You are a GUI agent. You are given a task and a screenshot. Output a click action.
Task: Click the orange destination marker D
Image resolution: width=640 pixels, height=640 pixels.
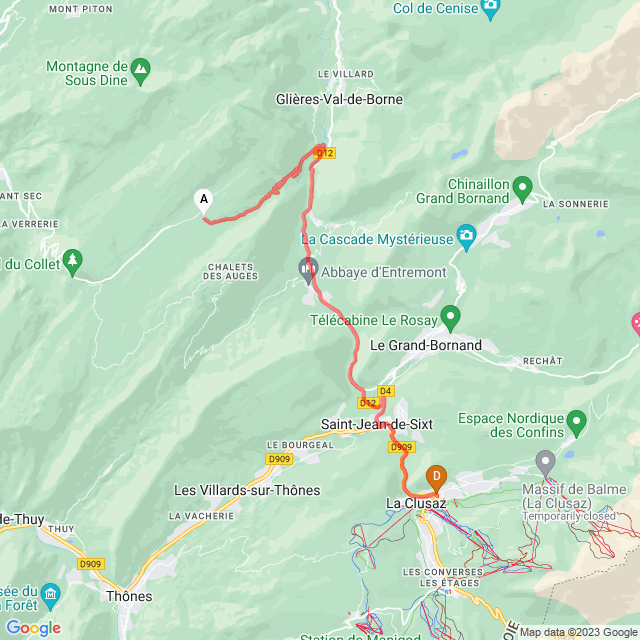[436, 479]
